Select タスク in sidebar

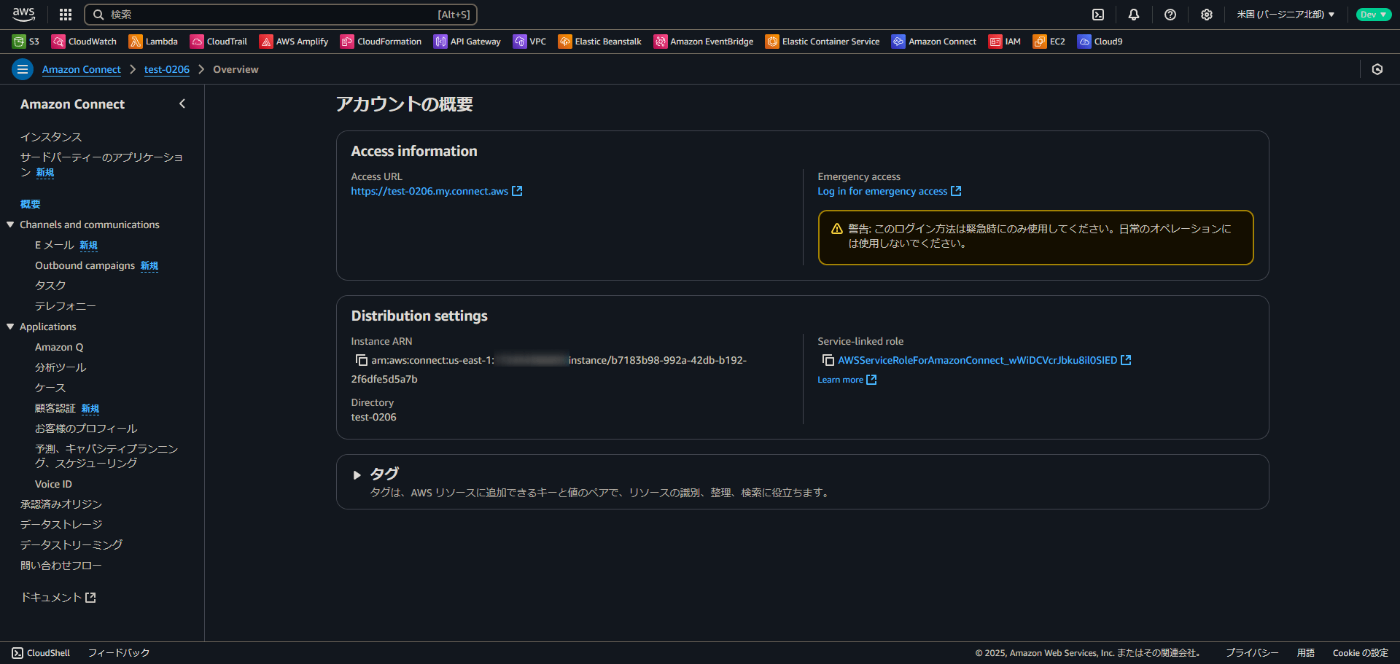[50, 286]
